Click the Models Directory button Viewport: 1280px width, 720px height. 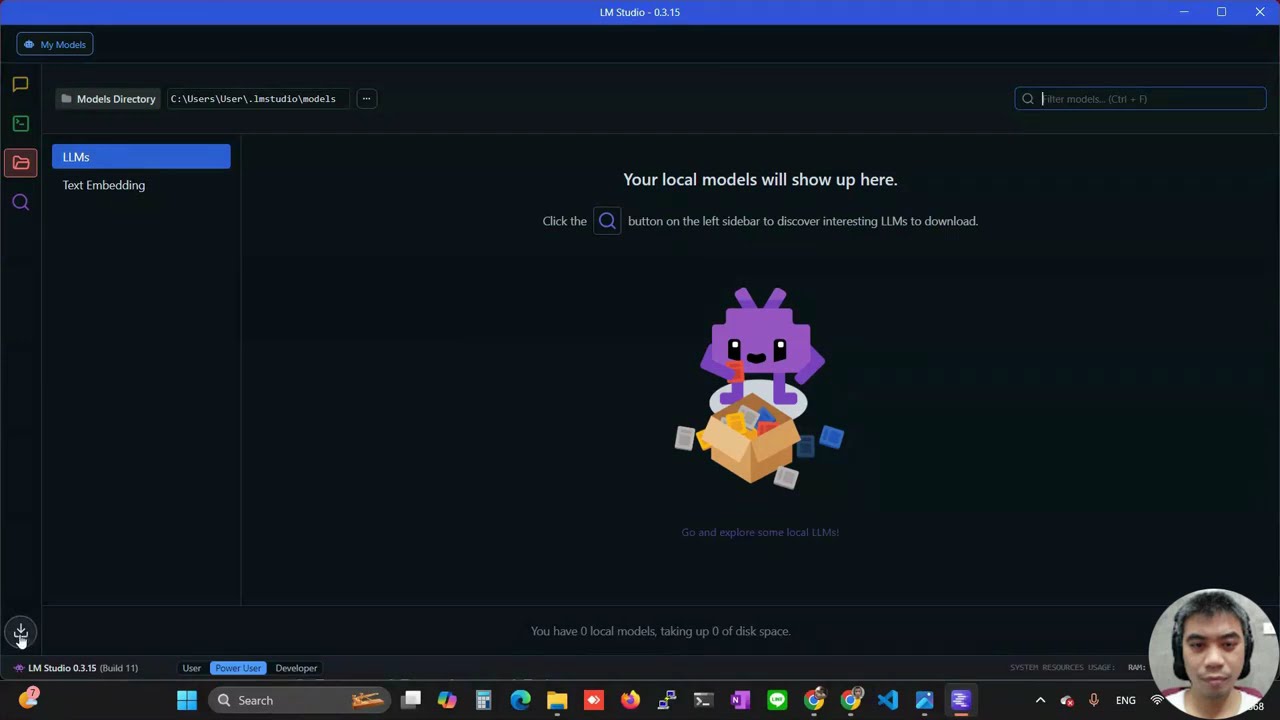click(x=108, y=99)
